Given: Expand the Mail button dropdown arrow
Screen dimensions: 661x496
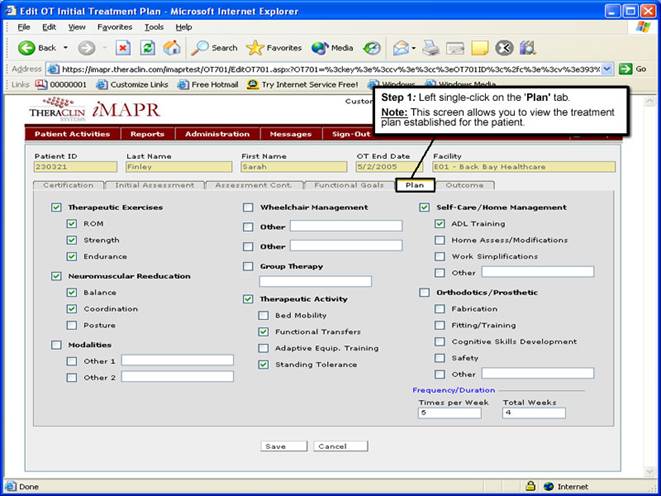Looking at the screenshot, I should point(412,48).
